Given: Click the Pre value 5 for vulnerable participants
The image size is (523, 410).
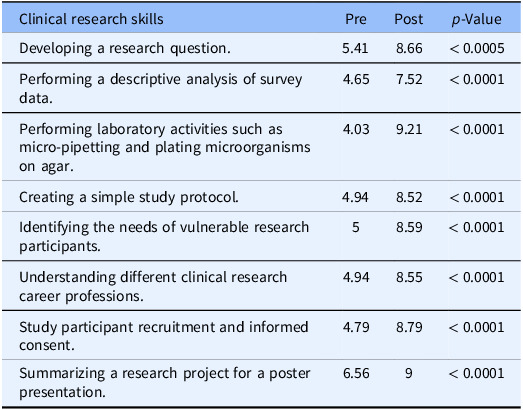Looking at the screenshot, I should (356, 227).
